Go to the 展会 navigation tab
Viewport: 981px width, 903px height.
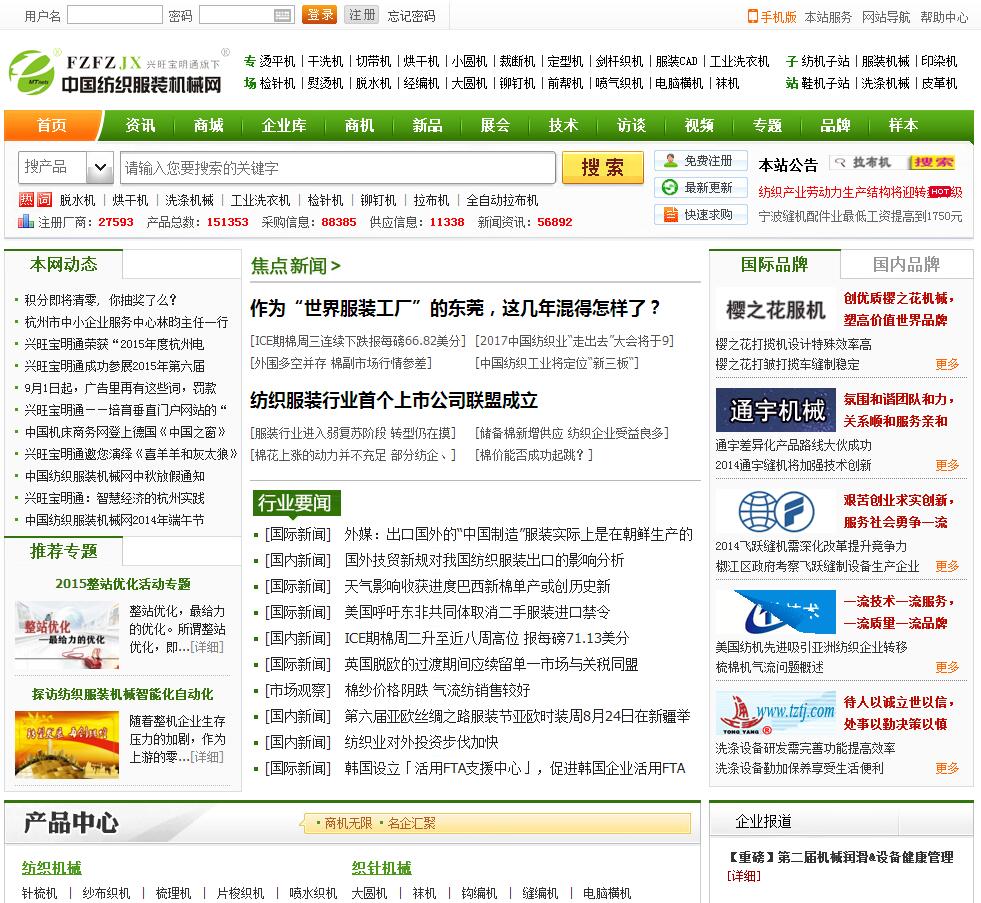[x=495, y=125]
